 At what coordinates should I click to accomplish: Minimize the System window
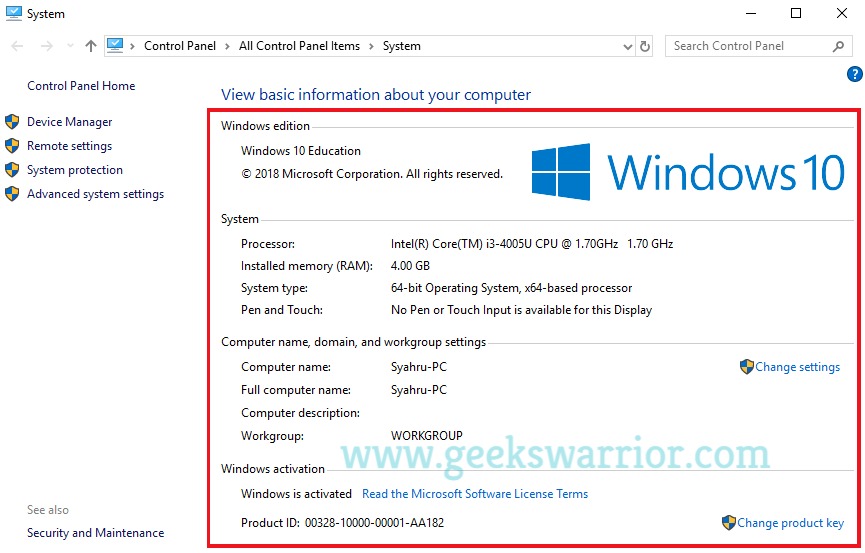point(751,13)
